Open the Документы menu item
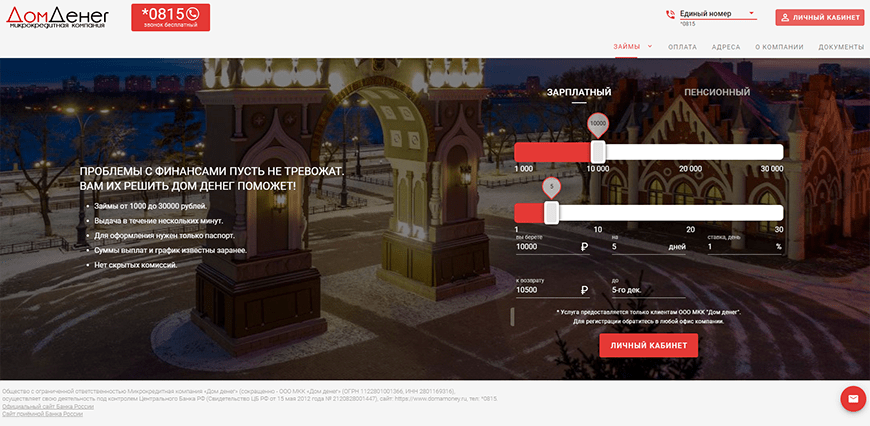The width and height of the screenshot is (870, 426). [x=840, y=47]
